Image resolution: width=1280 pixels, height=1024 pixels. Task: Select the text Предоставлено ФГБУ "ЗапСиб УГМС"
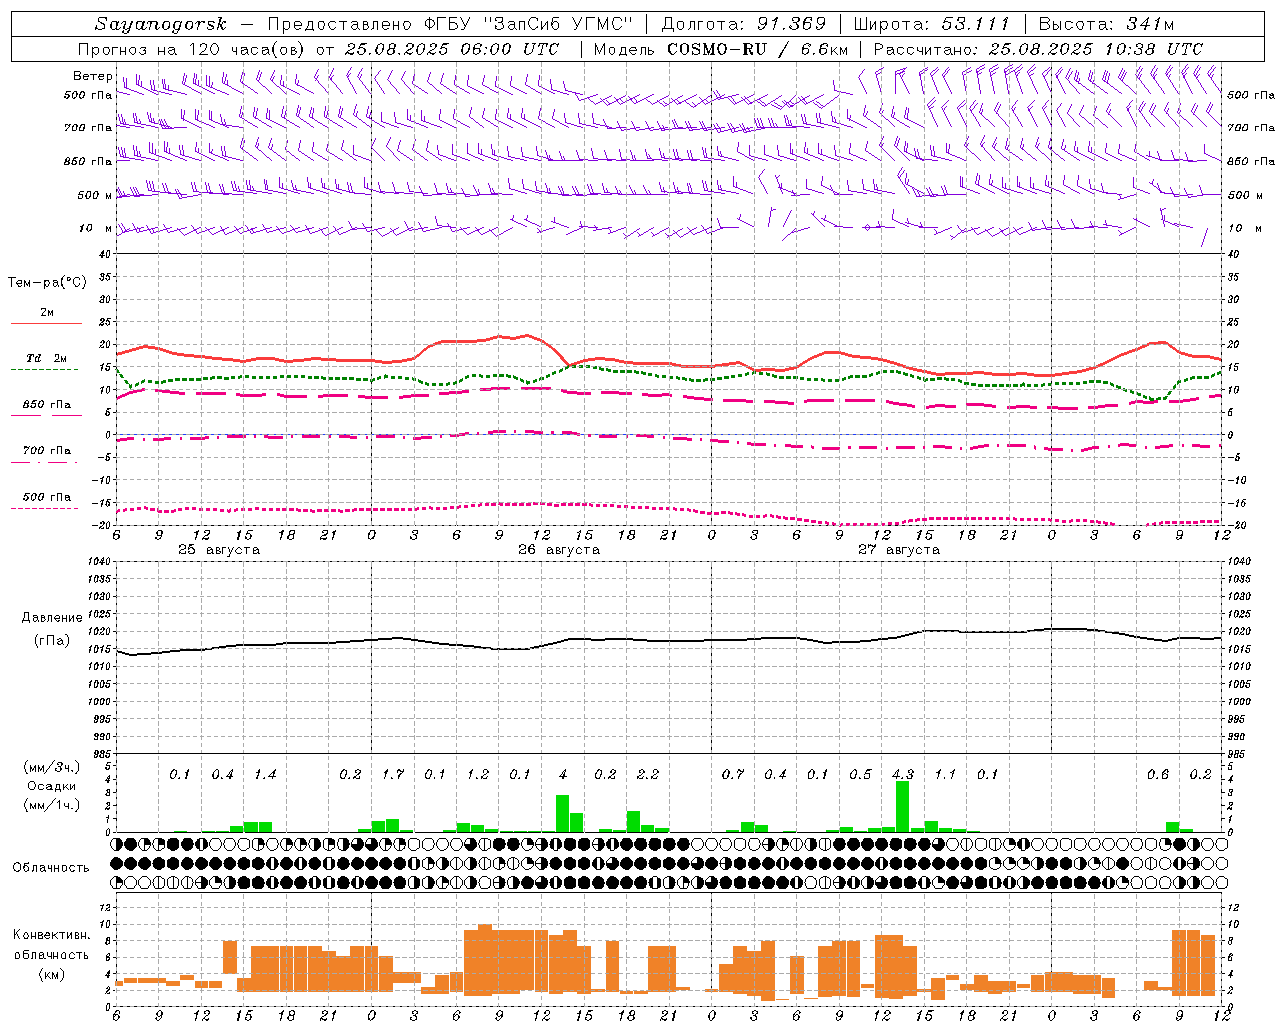[451, 24]
